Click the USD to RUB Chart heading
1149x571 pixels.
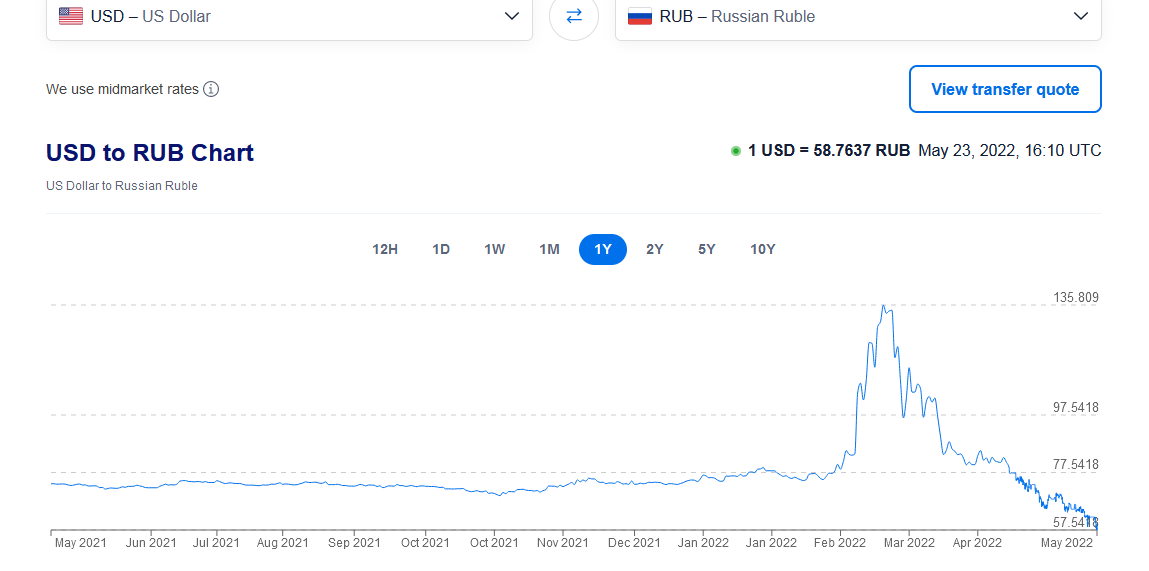click(150, 153)
